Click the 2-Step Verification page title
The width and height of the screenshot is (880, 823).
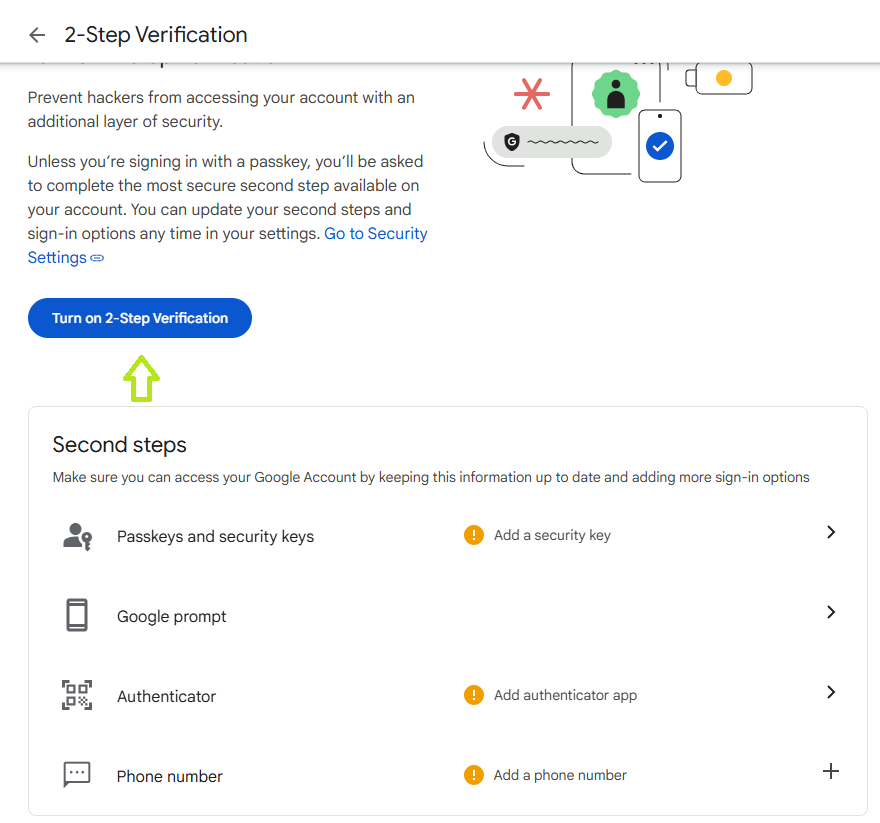156,35
